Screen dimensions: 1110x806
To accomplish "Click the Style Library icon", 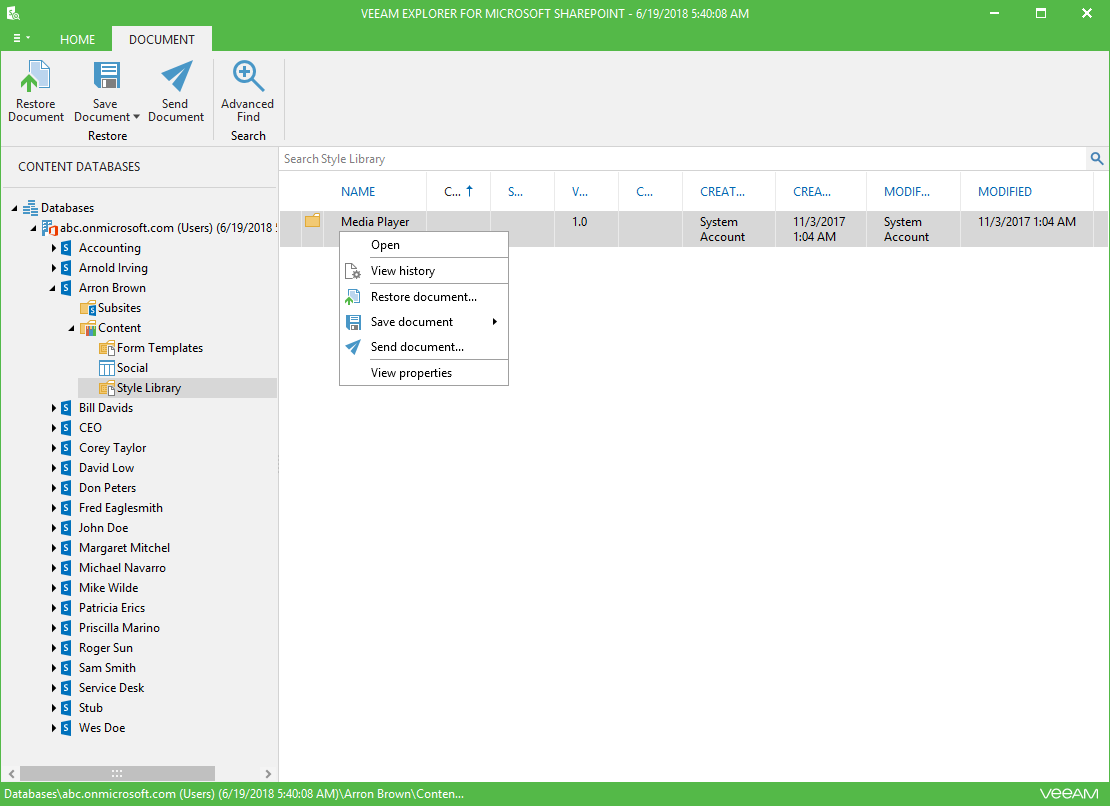I will pyautogui.click(x=107, y=388).
